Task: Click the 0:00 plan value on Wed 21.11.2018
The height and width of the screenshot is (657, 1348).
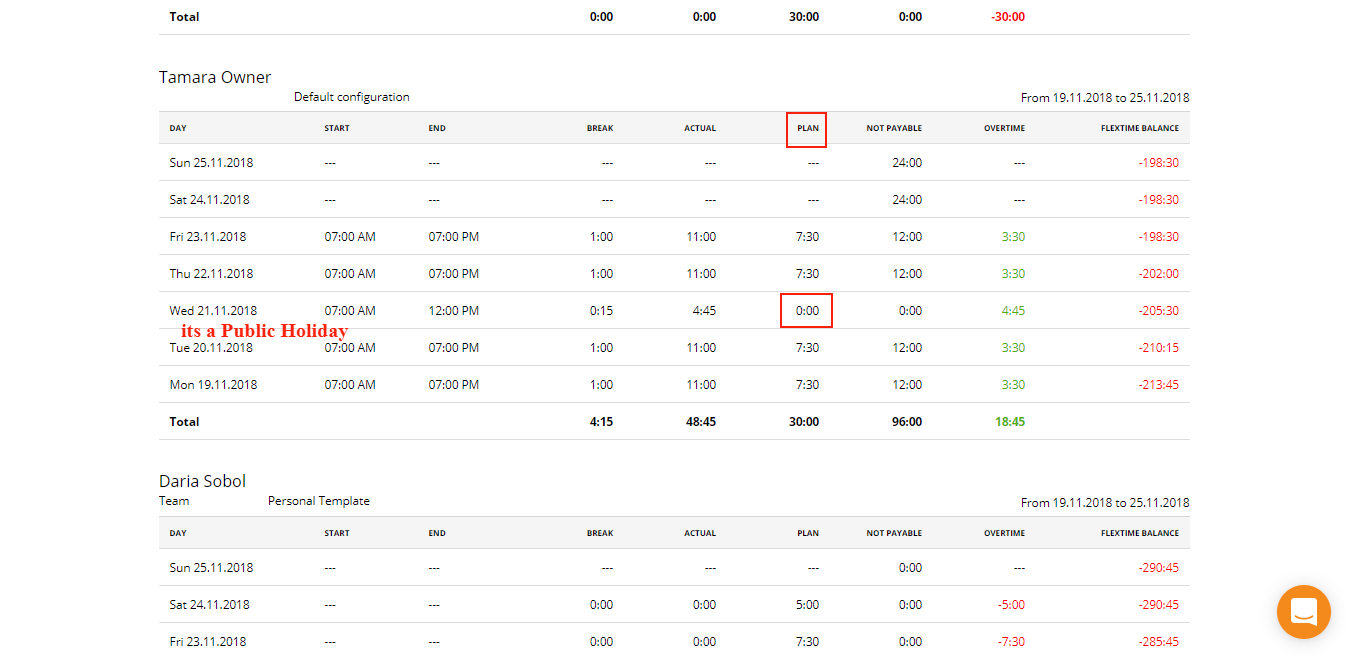Action: [x=807, y=310]
